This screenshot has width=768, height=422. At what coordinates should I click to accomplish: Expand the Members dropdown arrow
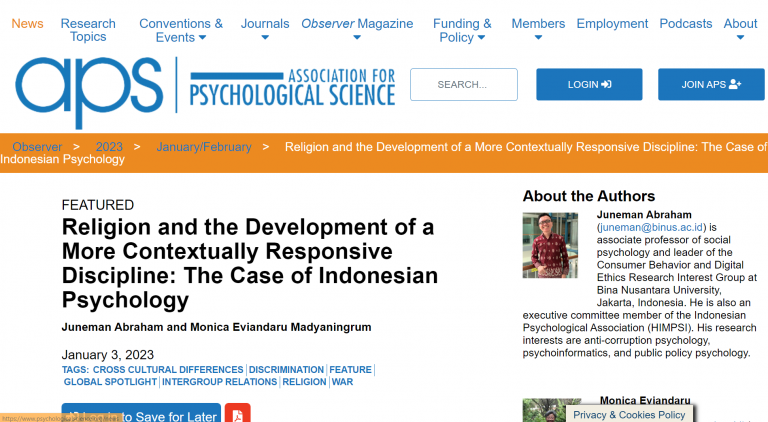coord(538,38)
